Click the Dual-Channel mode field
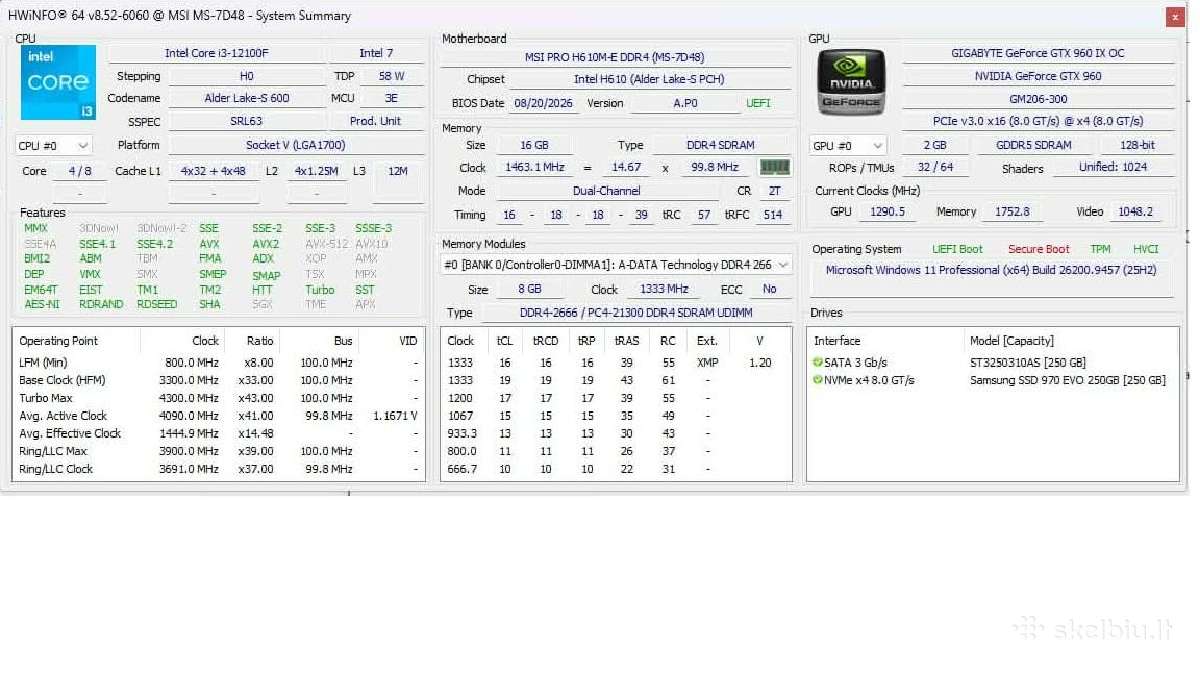1200x675 pixels. click(x=607, y=191)
